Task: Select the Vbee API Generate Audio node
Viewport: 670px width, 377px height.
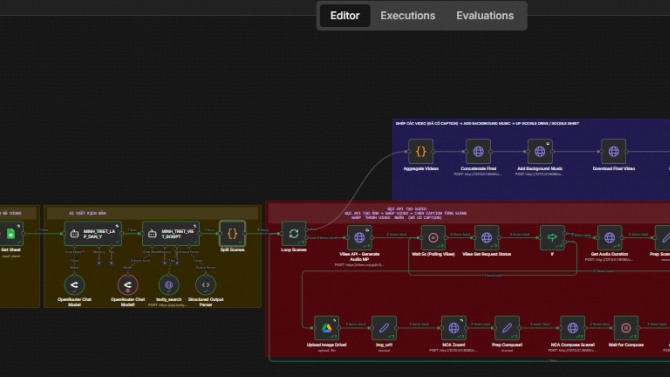Action: coord(359,238)
